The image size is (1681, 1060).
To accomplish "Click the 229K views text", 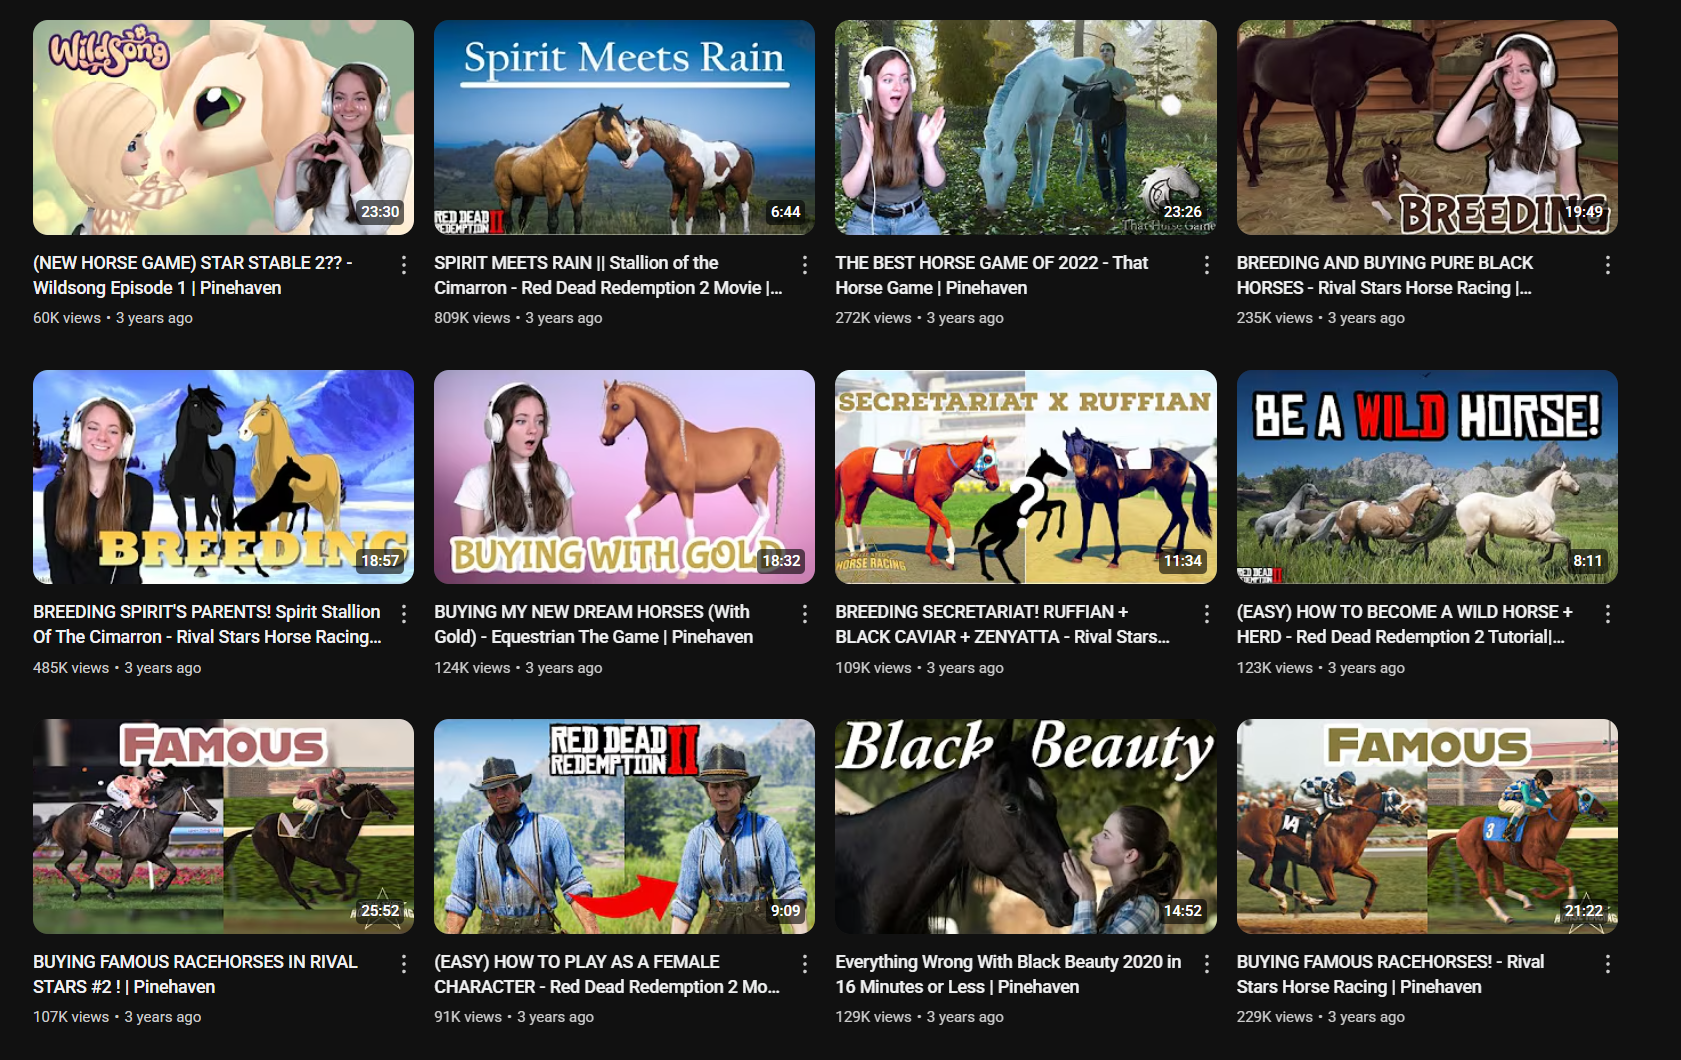I will point(1275,1017).
